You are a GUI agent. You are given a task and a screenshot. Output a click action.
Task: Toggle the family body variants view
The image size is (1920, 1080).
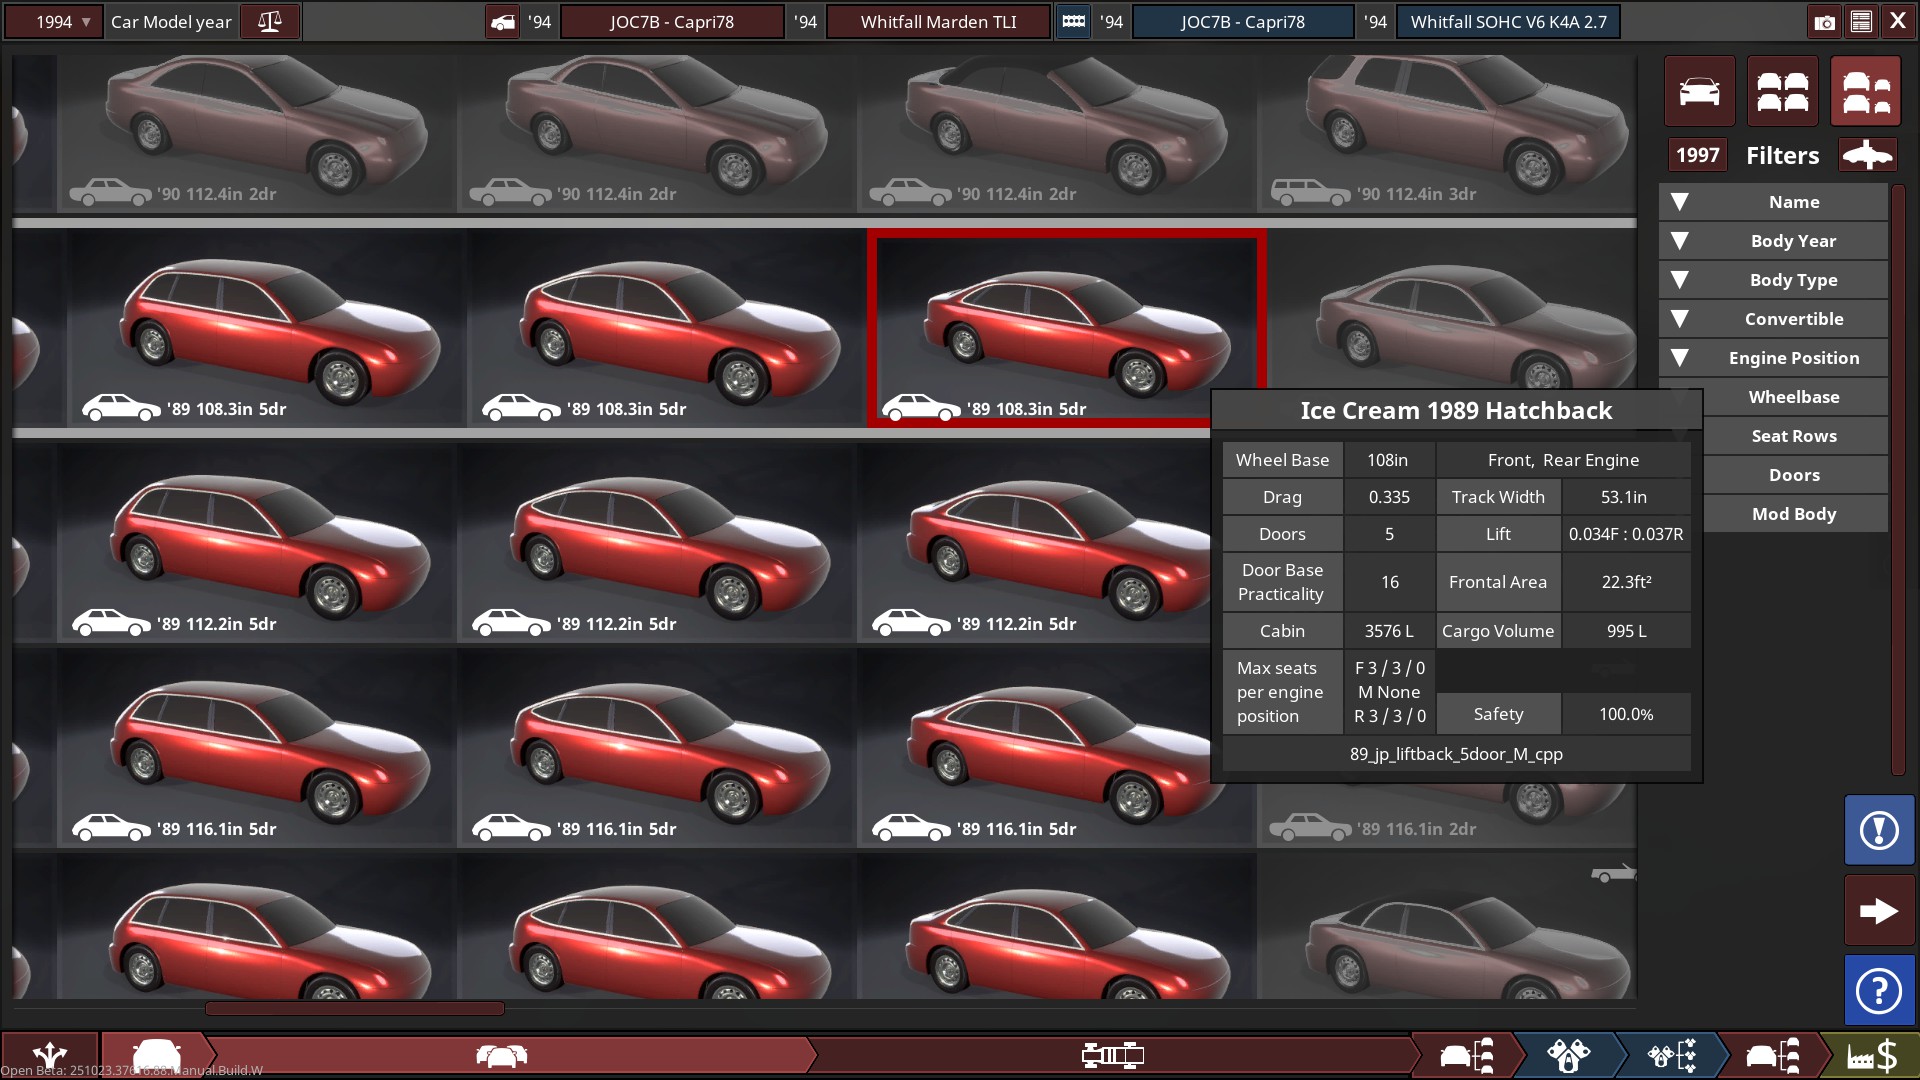pyautogui.click(x=1865, y=92)
